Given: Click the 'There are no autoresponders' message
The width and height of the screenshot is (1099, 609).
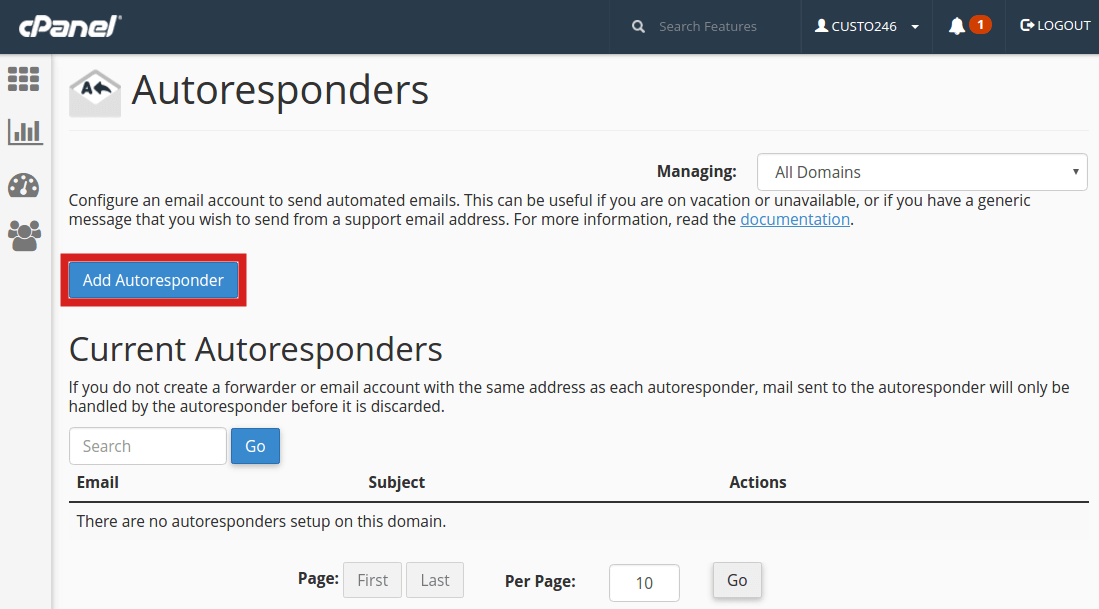Looking at the screenshot, I should tap(261, 521).
